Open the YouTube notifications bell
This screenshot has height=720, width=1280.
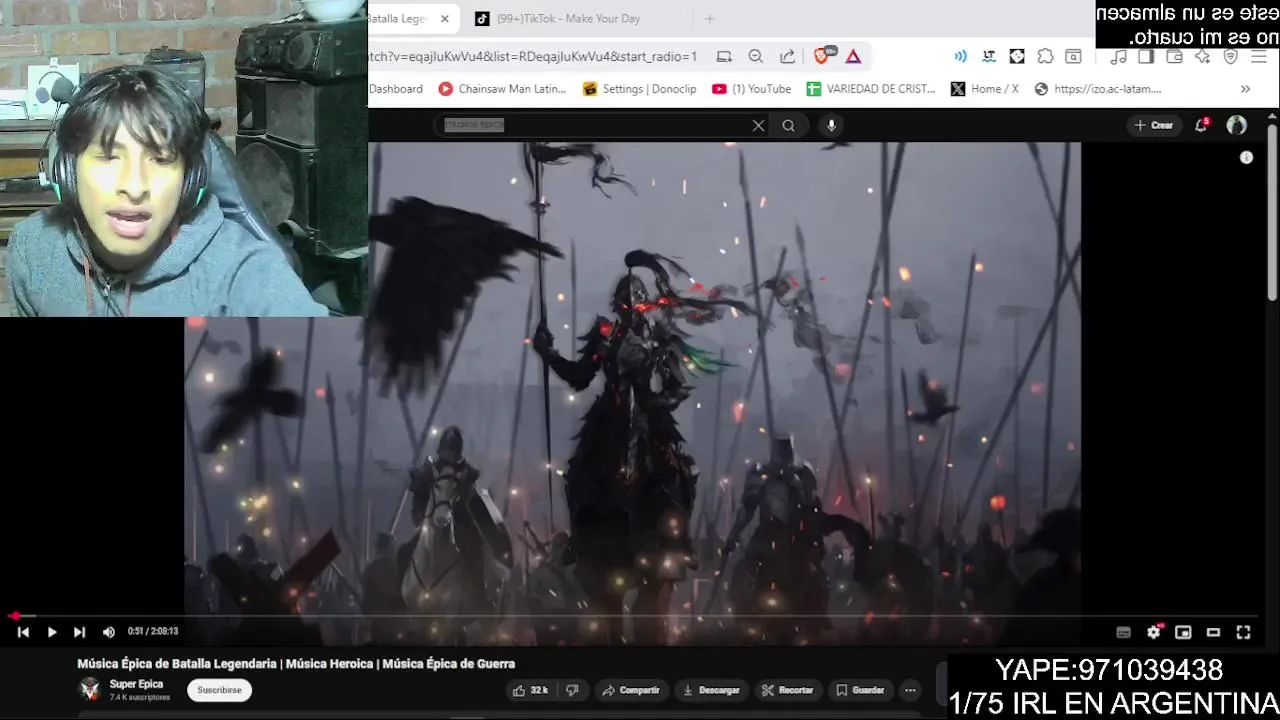1201,125
